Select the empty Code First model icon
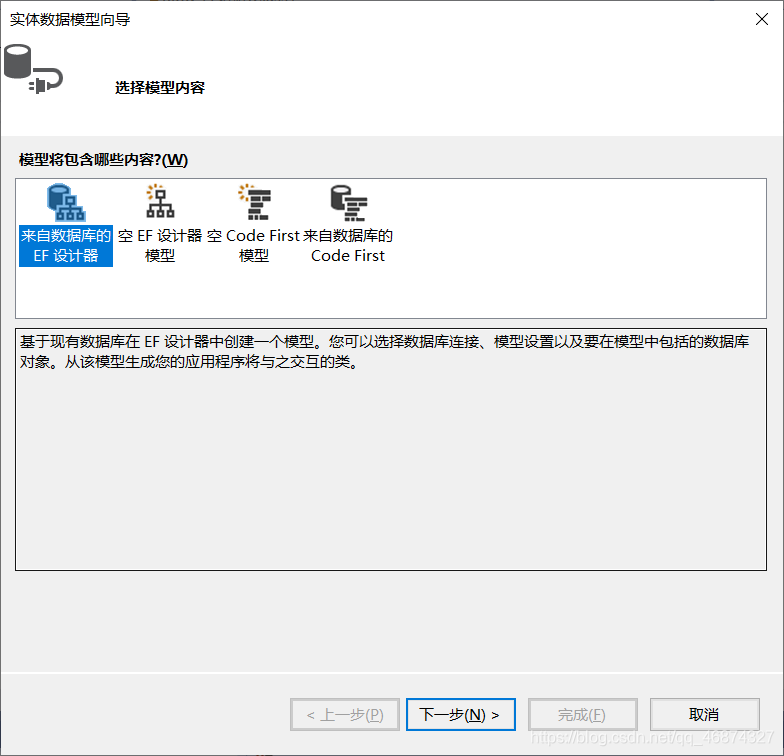Viewport: 784px width, 756px height. click(254, 202)
